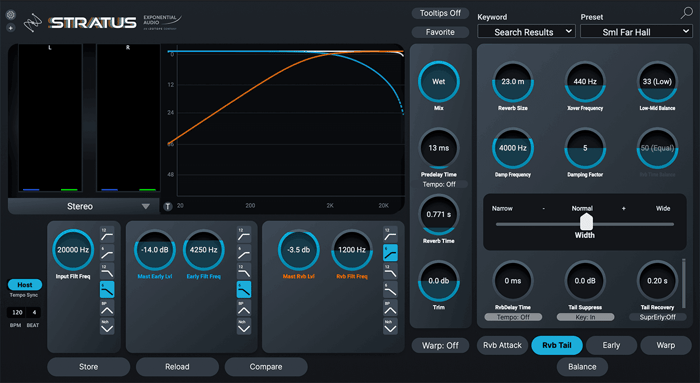Click the Tail Recovery knob showing 0.20 s

[x=657, y=281]
